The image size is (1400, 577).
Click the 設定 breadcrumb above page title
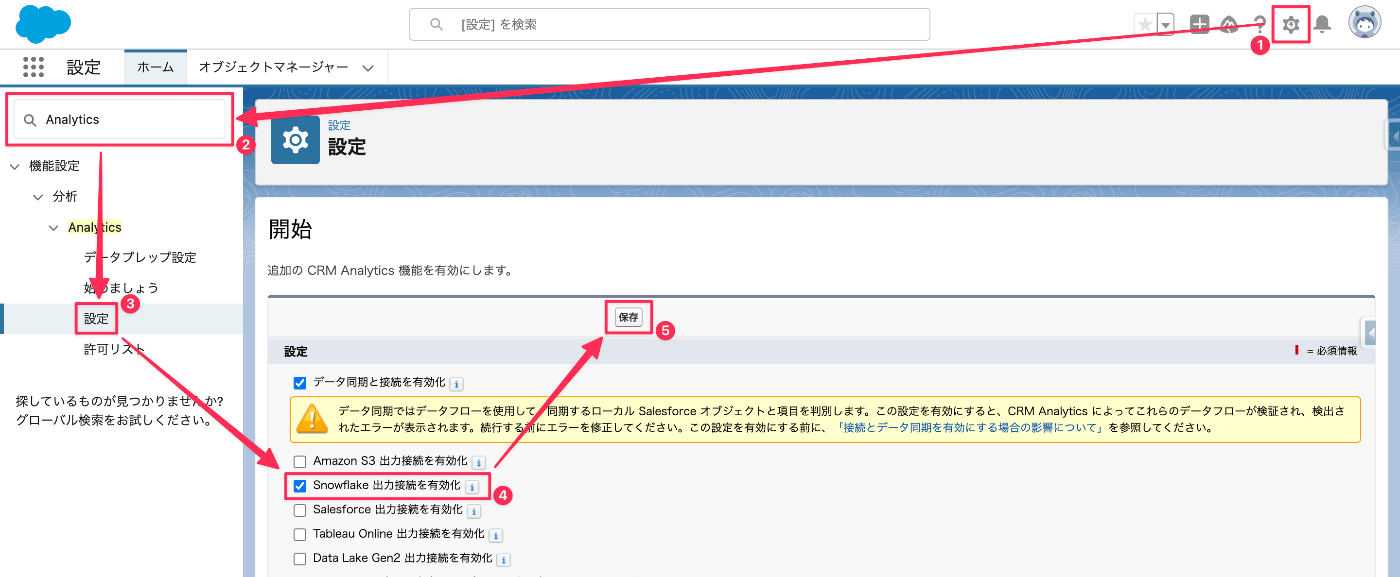tap(339, 125)
